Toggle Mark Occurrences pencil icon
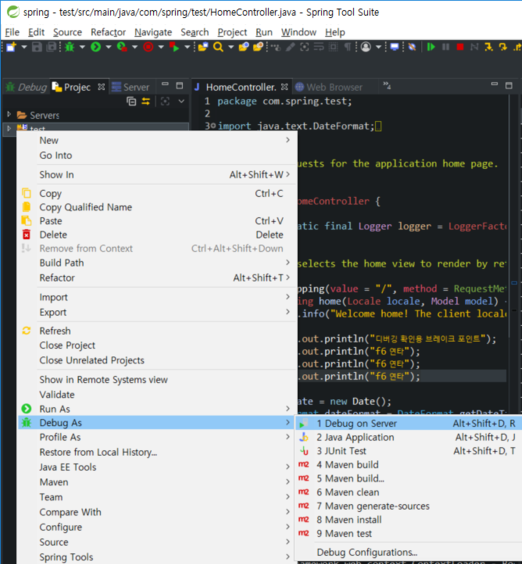The image size is (522, 564). pyautogui.click(x=290, y=47)
